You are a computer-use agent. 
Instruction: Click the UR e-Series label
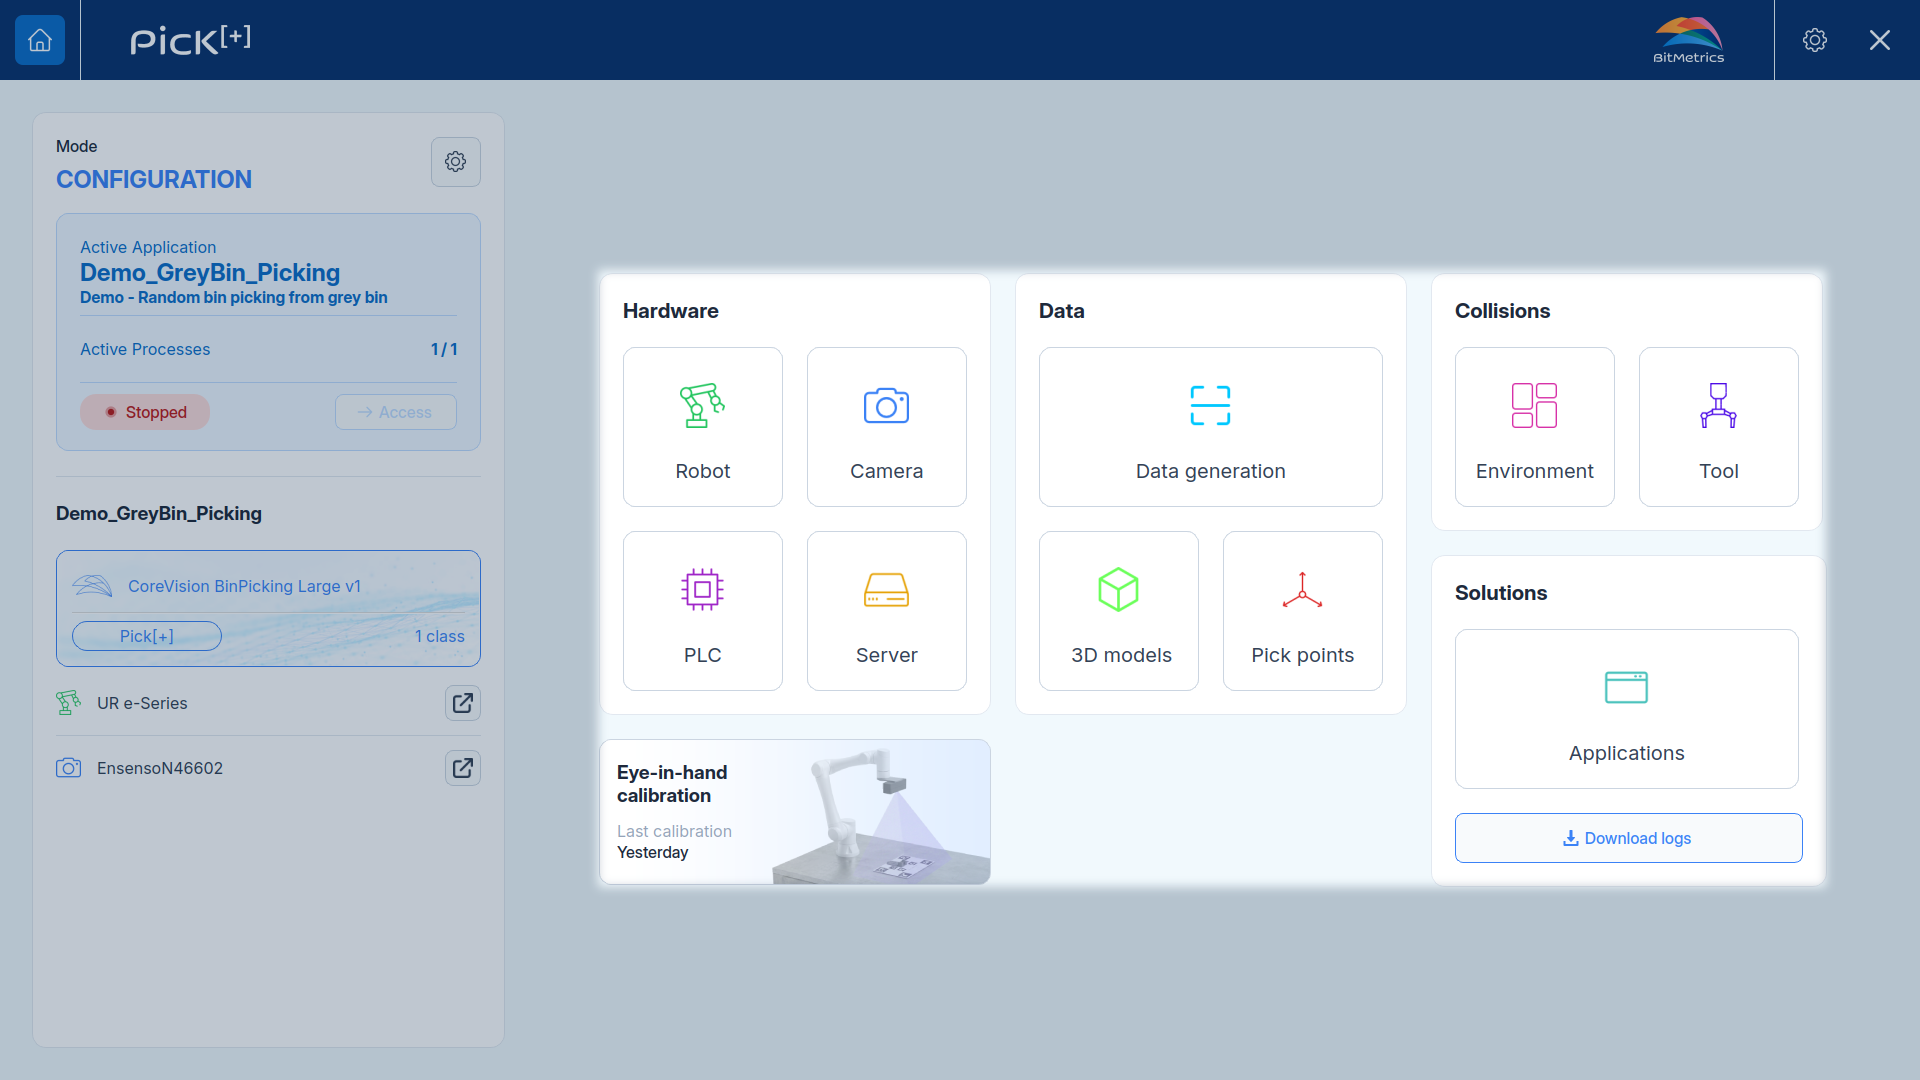point(142,703)
